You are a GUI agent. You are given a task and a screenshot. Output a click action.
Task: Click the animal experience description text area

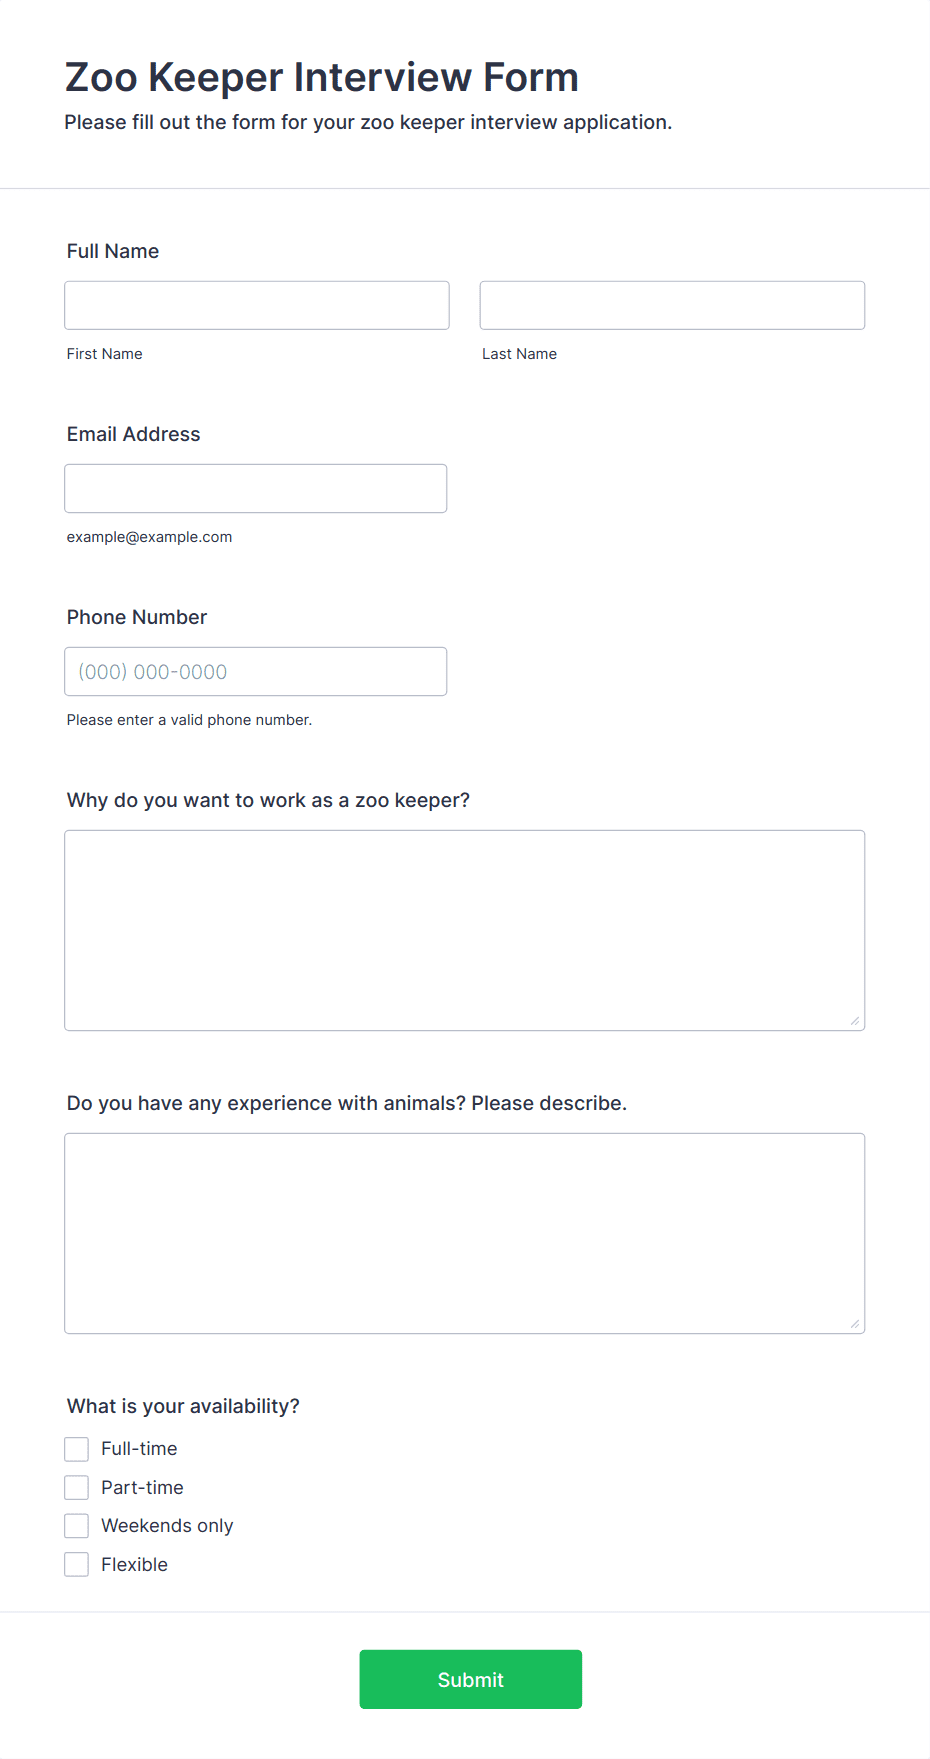(465, 1233)
